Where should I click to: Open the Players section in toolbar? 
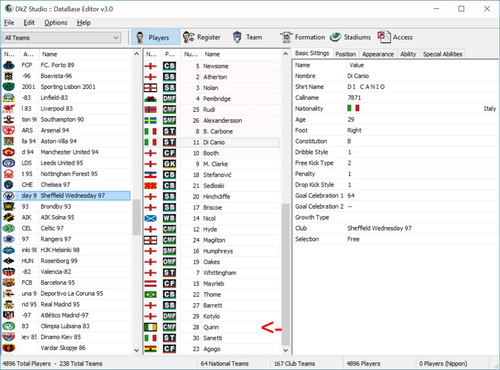point(156,37)
